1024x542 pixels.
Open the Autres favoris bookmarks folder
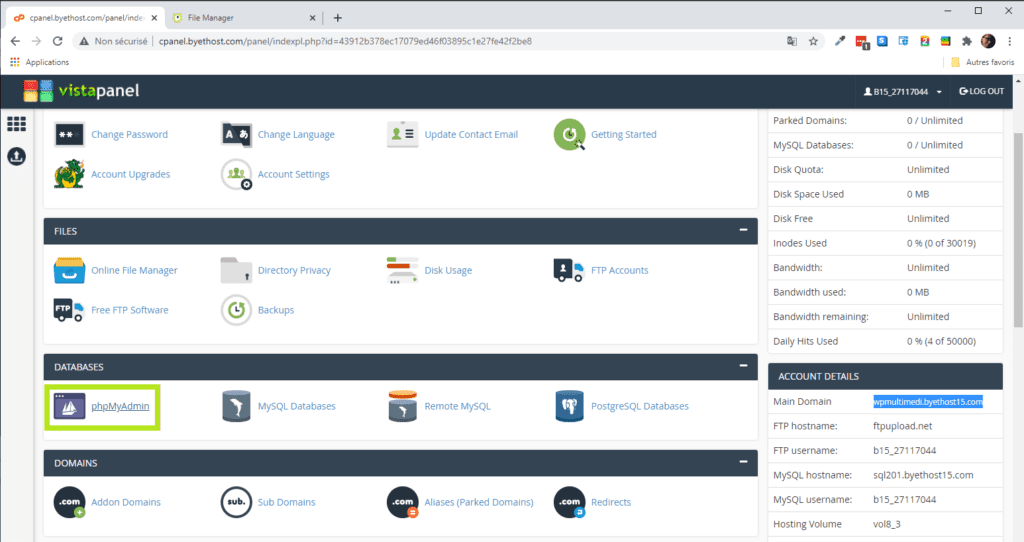983,62
